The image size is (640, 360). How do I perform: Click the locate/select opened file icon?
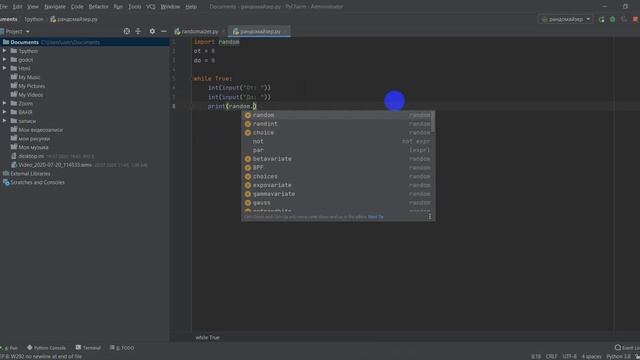pos(127,31)
